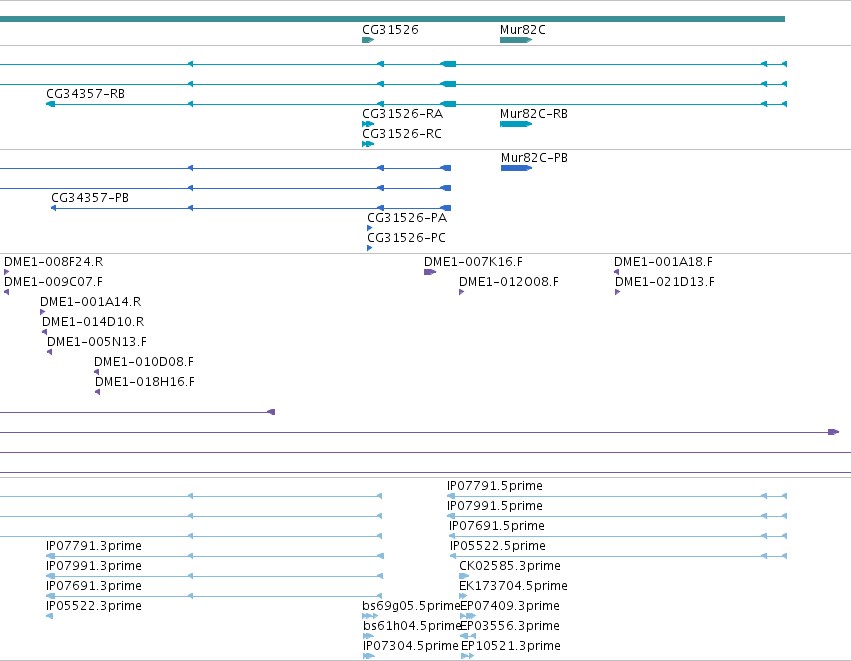Select the DME1-001A18.F feature label

click(x=663, y=262)
